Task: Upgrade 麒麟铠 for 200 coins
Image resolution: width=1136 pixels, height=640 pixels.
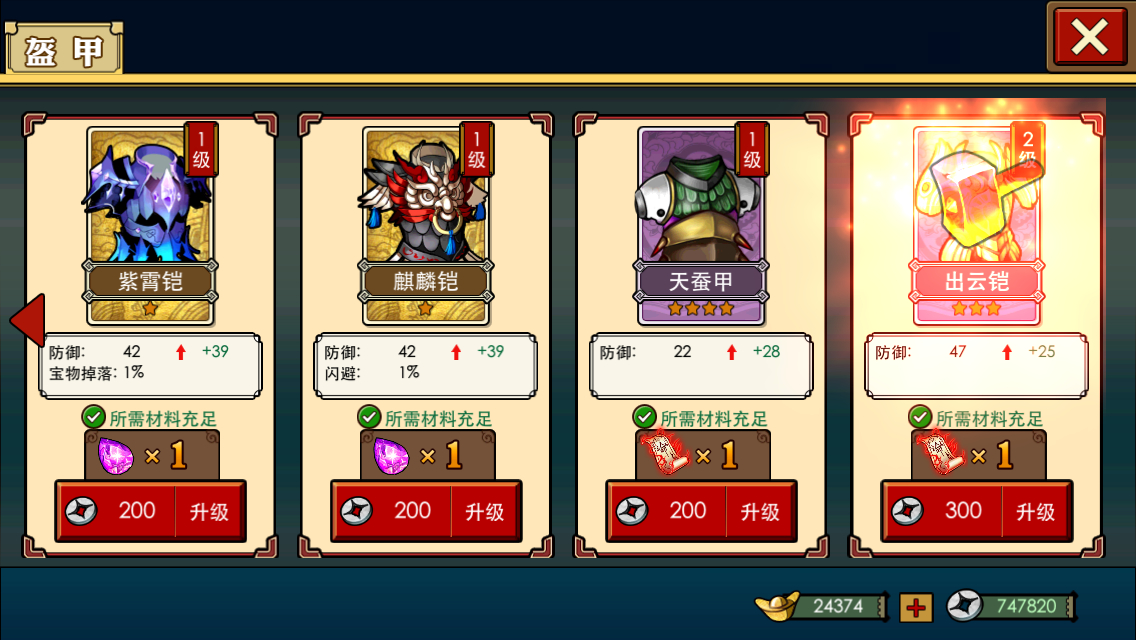Action: click(x=426, y=511)
